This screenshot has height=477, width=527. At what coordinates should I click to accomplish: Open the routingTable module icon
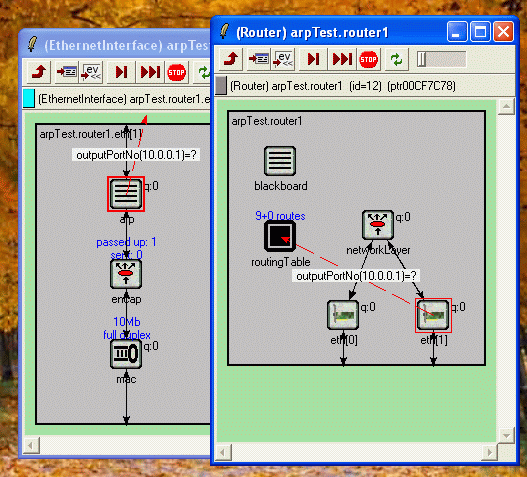coord(280,236)
